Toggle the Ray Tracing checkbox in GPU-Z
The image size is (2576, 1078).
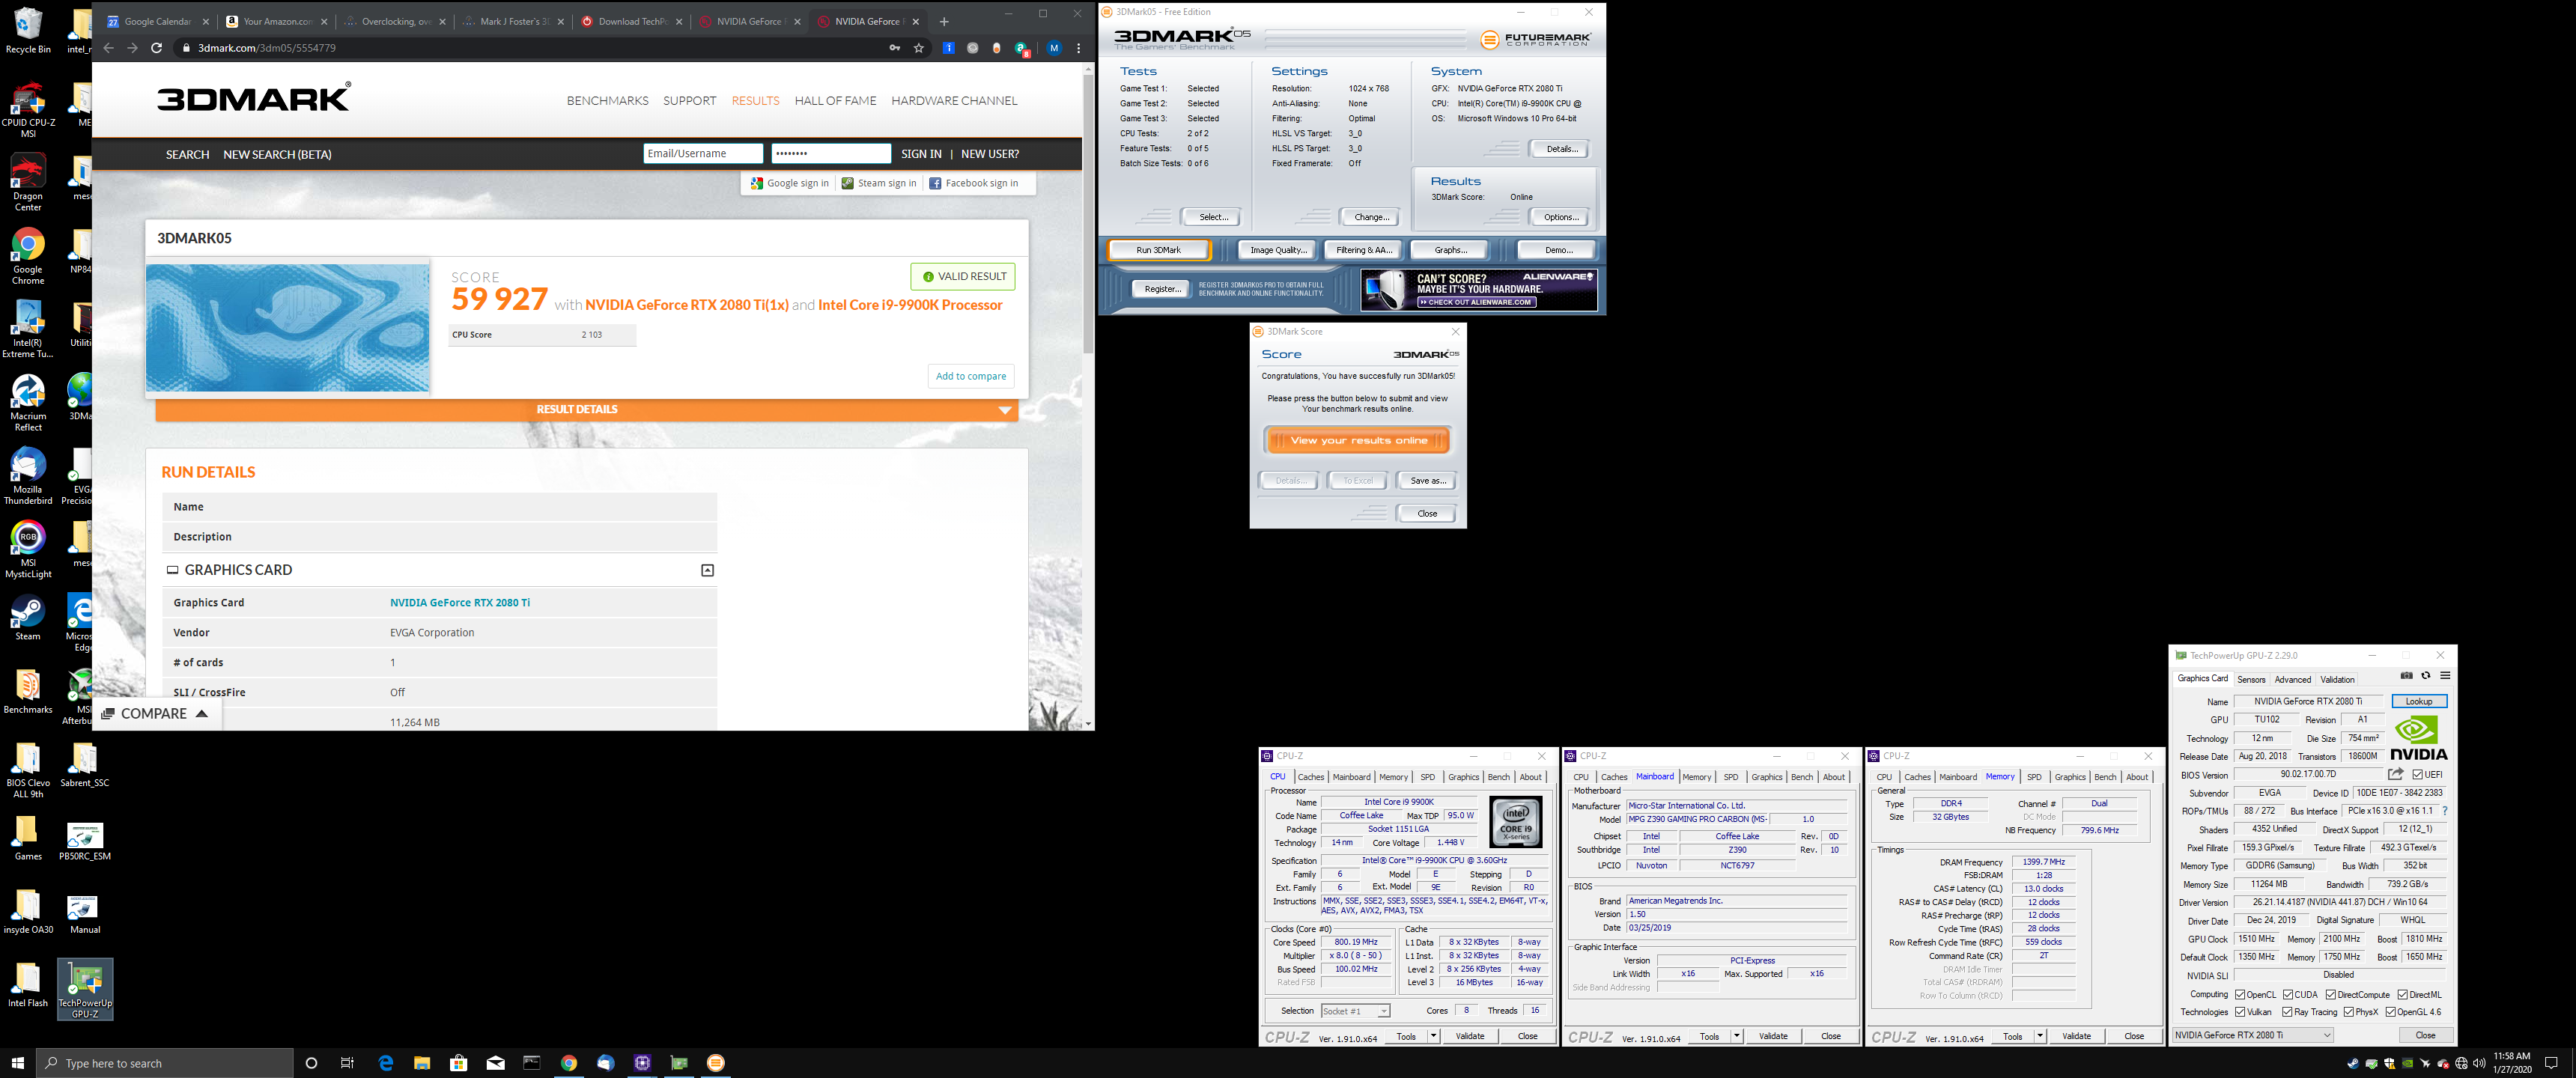2288,1012
